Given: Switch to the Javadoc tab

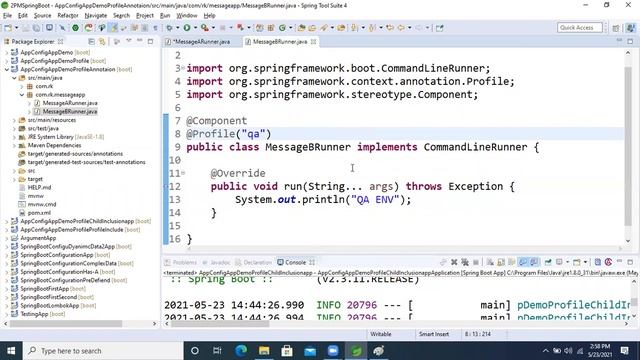Looking at the screenshot, I should pos(216,262).
